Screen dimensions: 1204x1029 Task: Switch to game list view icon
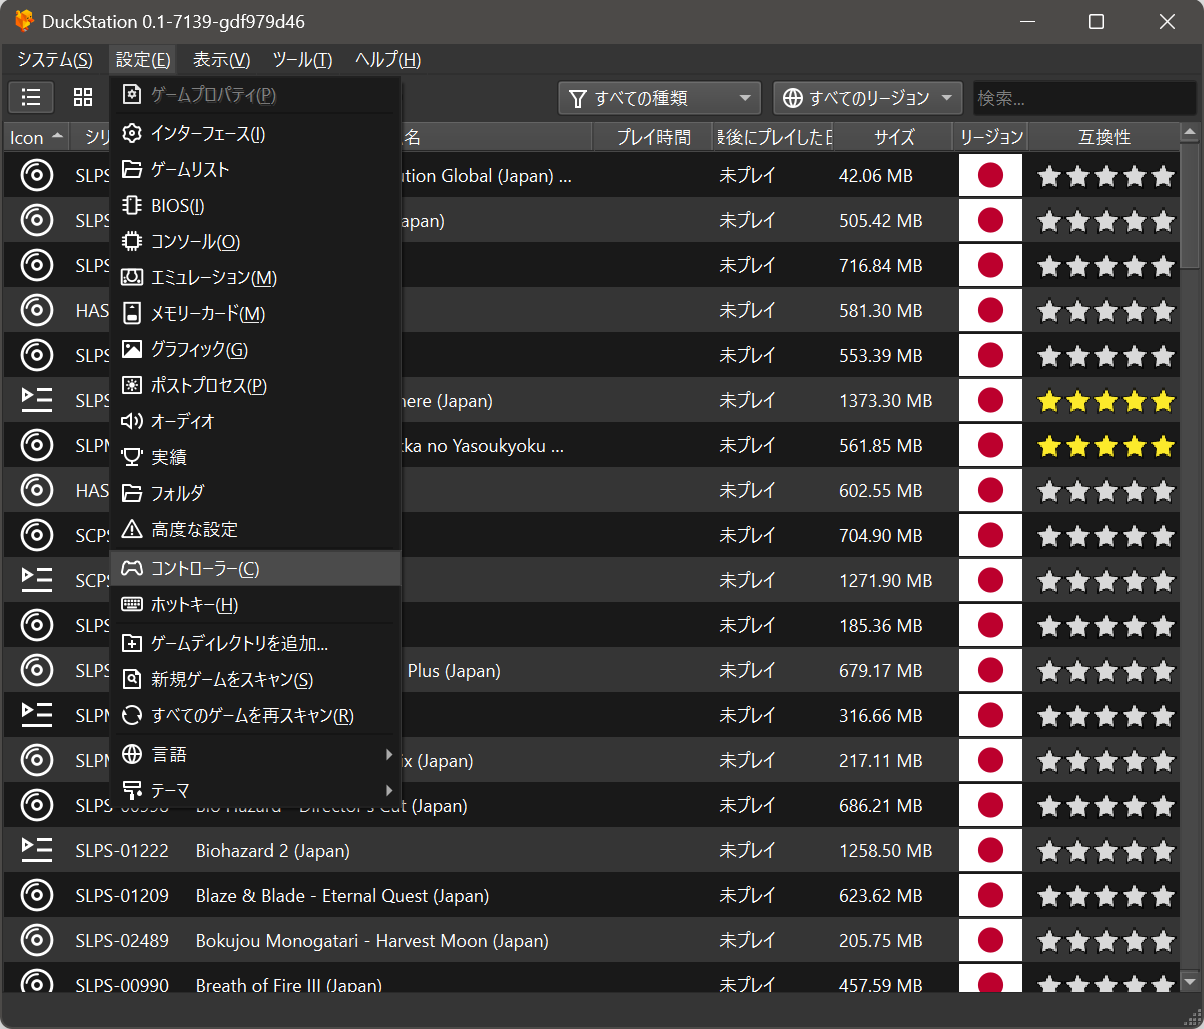point(31,97)
